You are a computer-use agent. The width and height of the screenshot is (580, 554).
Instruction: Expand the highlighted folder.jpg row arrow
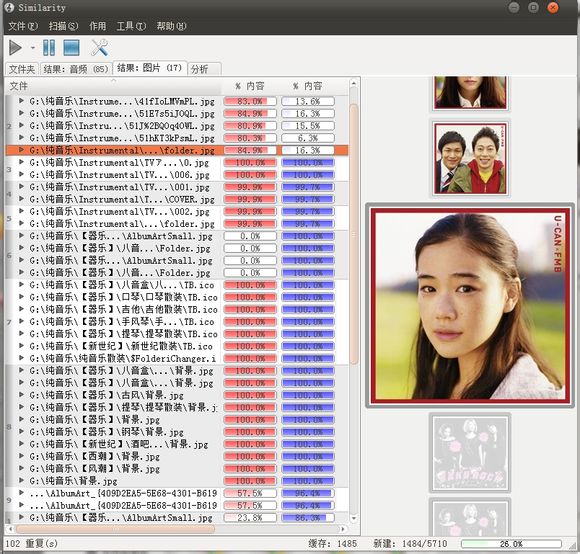click(21, 150)
